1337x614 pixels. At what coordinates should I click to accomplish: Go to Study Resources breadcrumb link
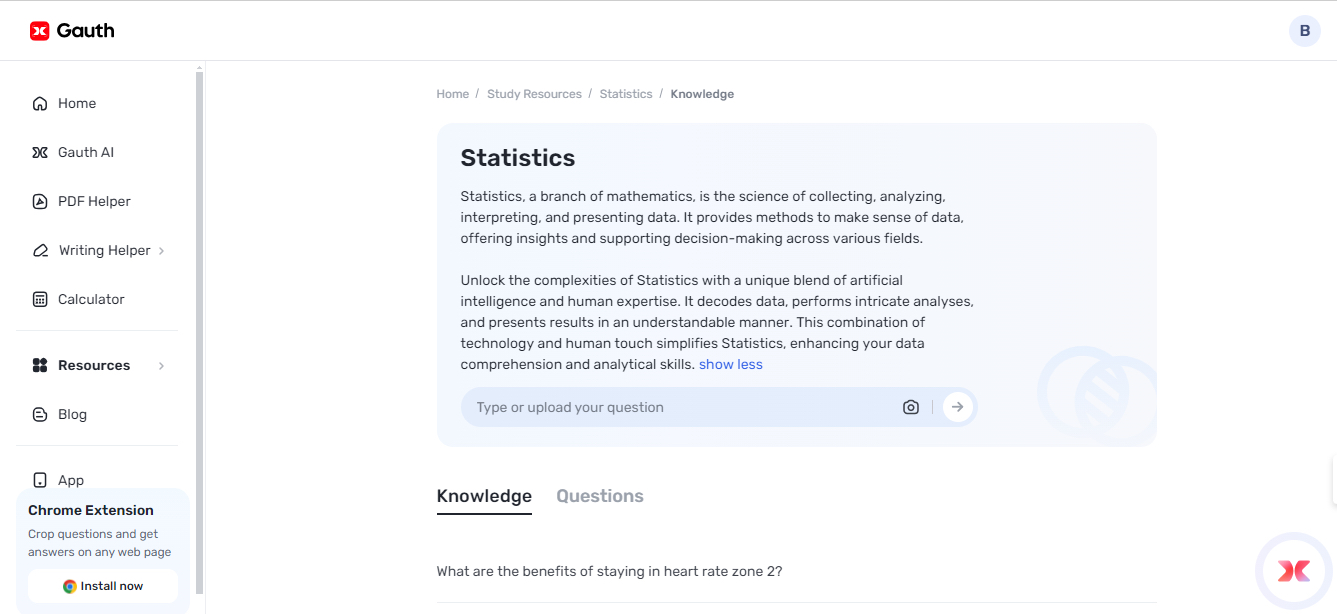[534, 94]
